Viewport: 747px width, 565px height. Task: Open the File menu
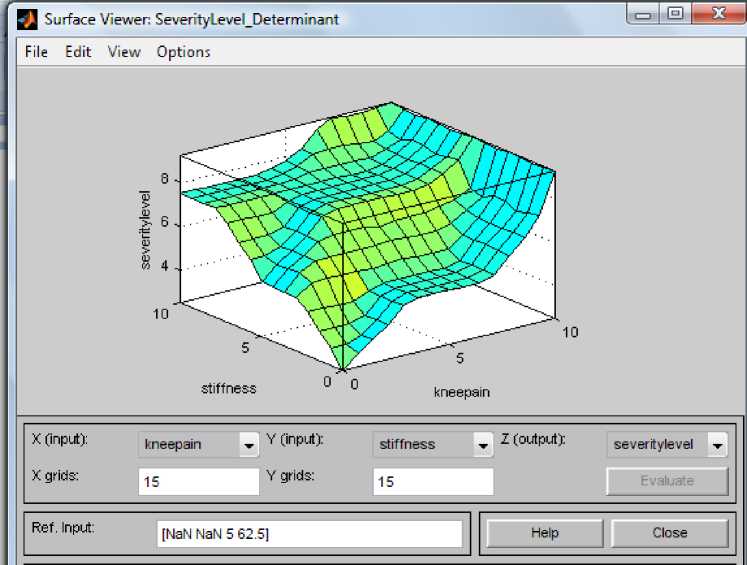[36, 51]
